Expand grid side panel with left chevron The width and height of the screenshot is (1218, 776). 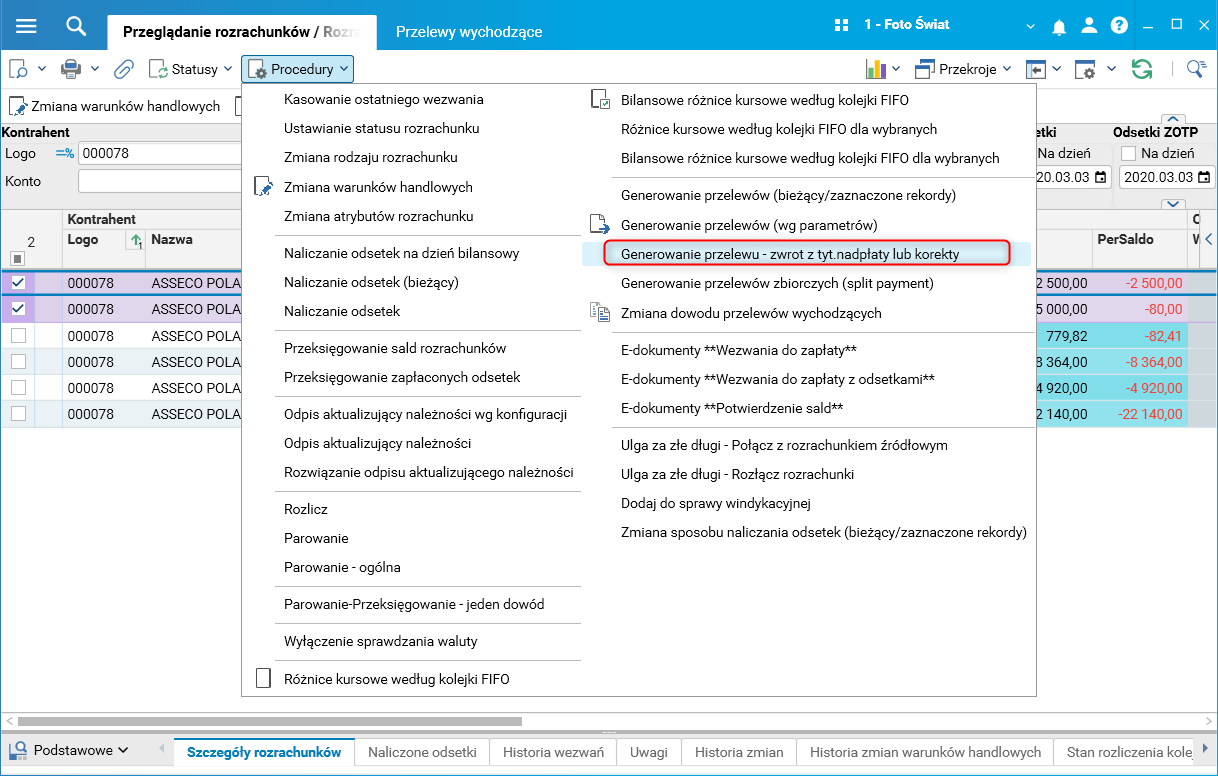pyautogui.click(x=1208, y=239)
